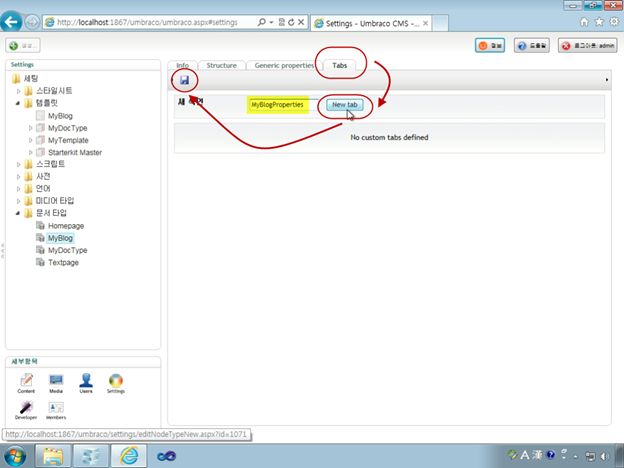Open the Windows Start menu
Screen dimensions: 624x468
14,456
